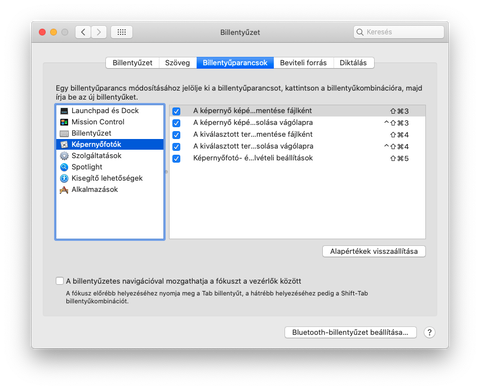The image size is (480, 390).
Task: Go forward with the right arrow button
Action: (99, 32)
